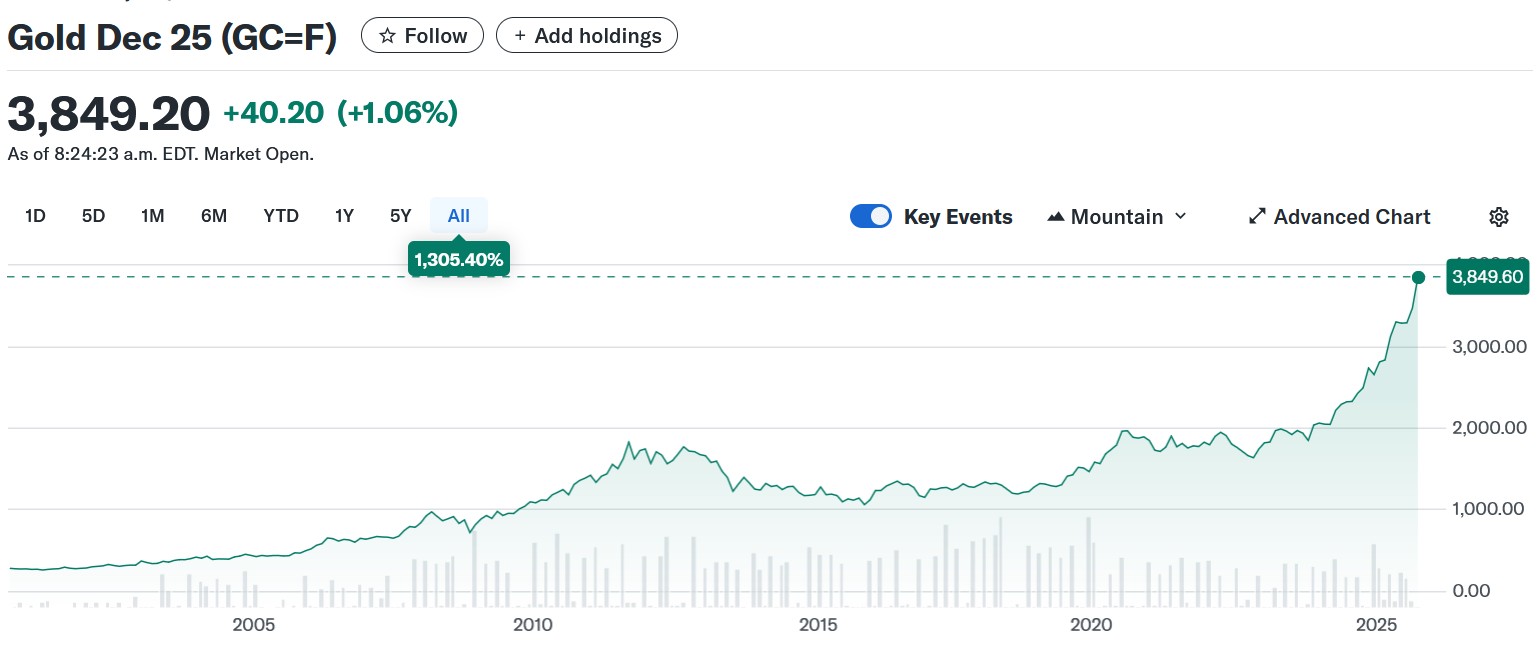This screenshot has height=661, width=1540.
Task: Click the current price dot on chart
Action: coord(1418,277)
